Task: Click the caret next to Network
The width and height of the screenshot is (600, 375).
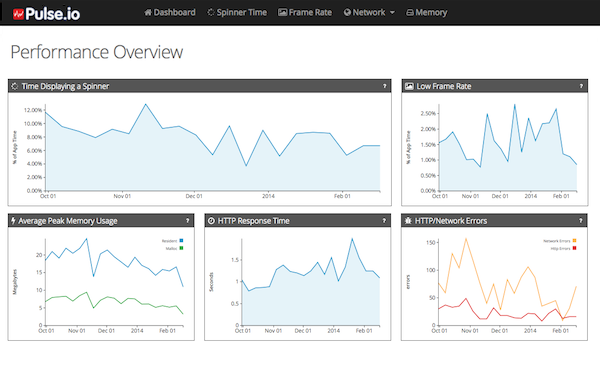Action: pos(392,13)
